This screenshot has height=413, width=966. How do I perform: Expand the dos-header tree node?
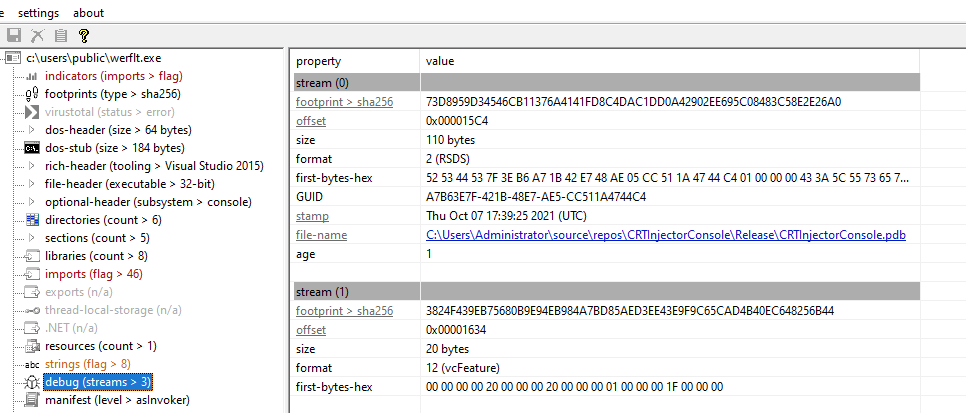(33, 130)
